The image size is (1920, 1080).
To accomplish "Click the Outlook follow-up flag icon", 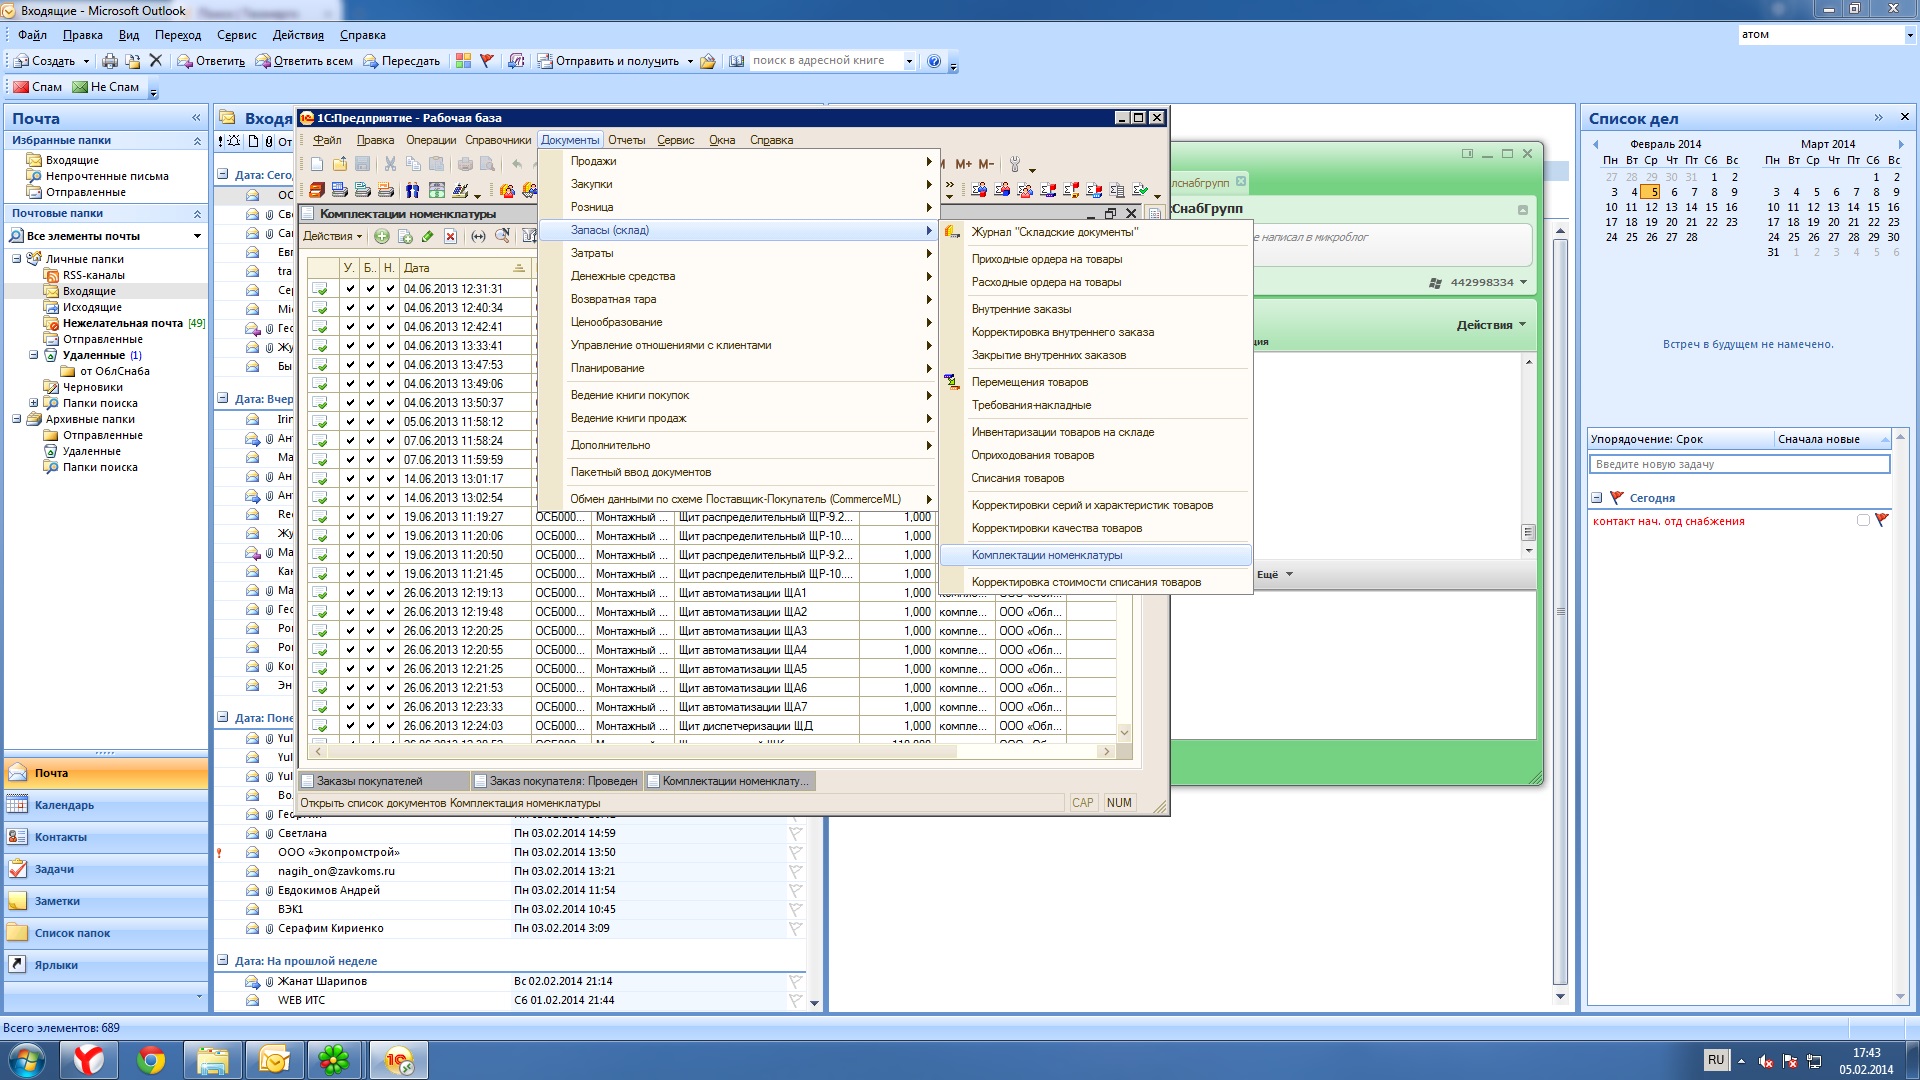I will pyautogui.click(x=487, y=61).
